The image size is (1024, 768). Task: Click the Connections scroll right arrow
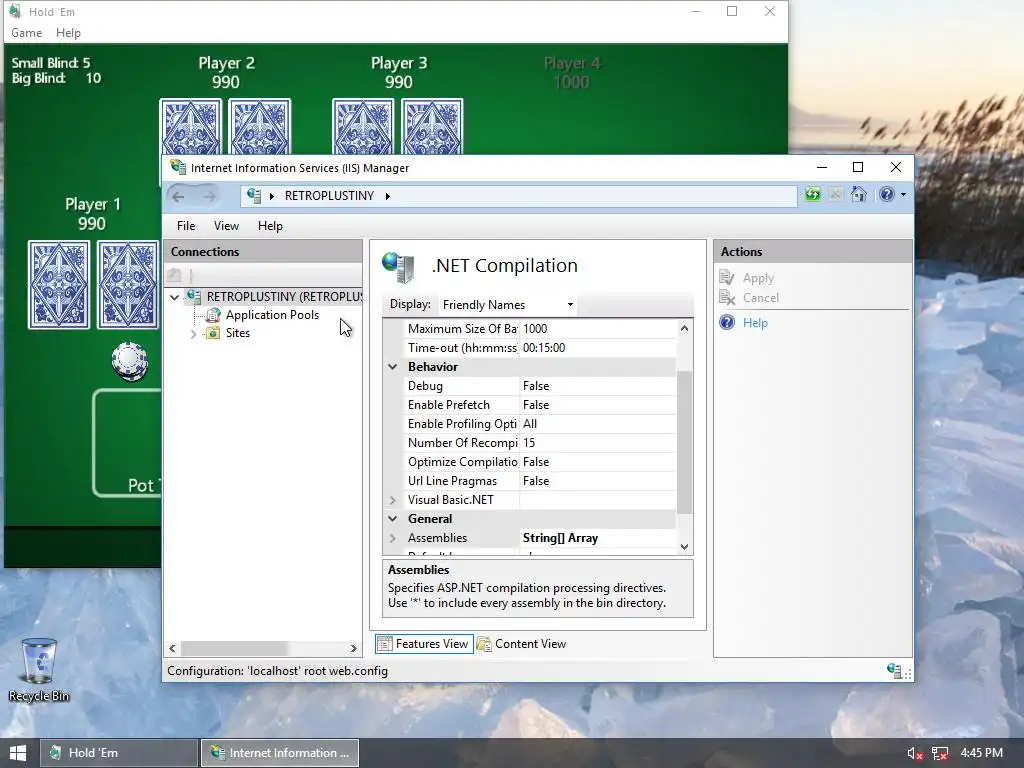coord(353,648)
